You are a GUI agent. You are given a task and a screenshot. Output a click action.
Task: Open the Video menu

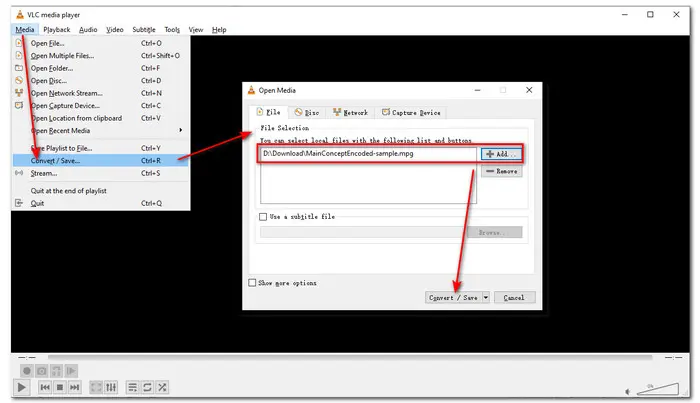pyautogui.click(x=115, y=29)
